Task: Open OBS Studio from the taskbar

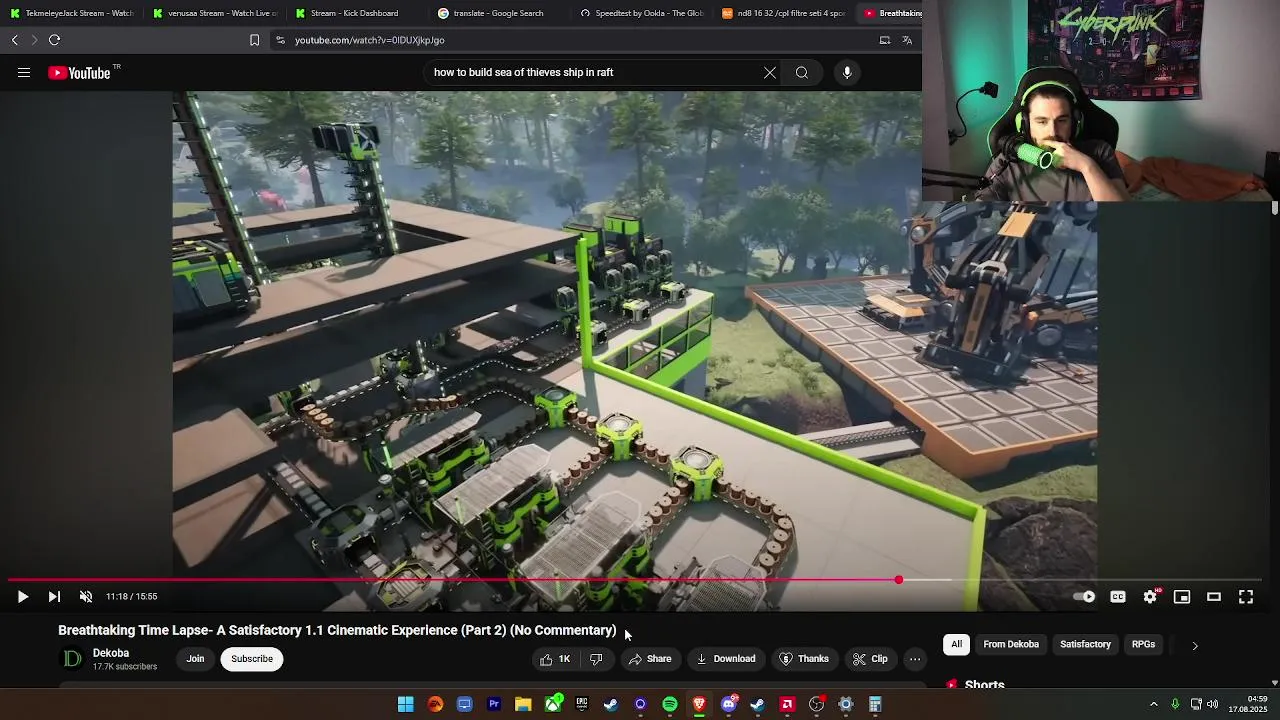Action: (817, 705)
